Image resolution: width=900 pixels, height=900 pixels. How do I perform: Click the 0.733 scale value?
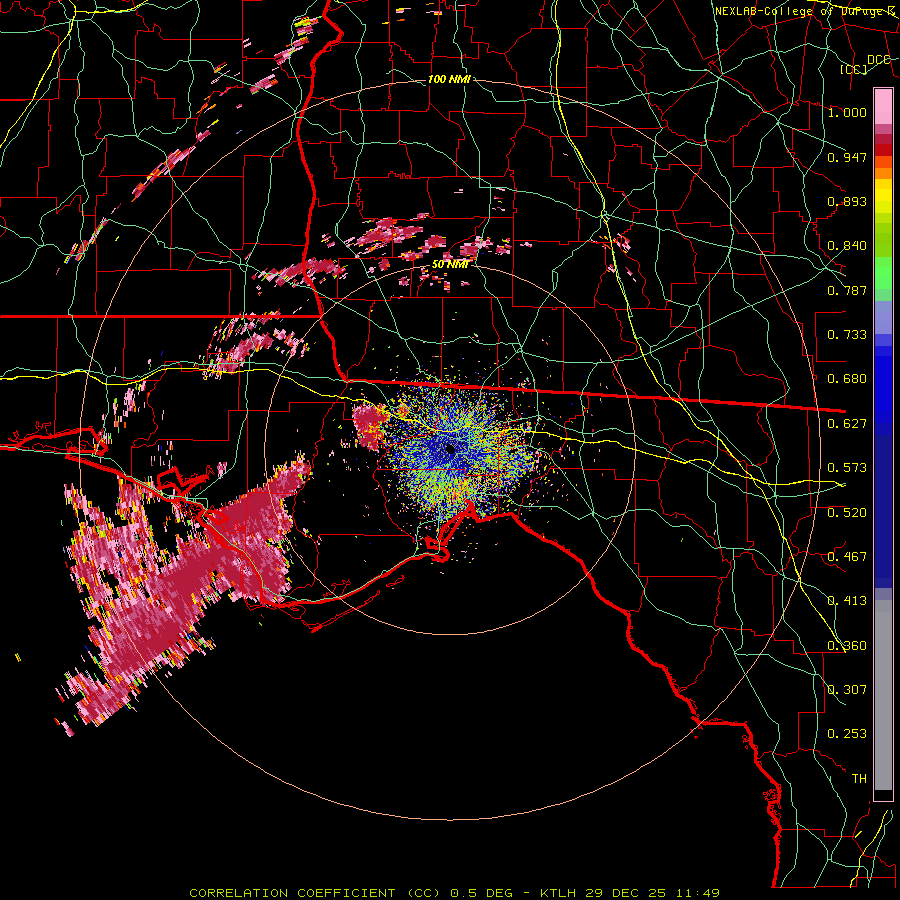coord(847,334)
